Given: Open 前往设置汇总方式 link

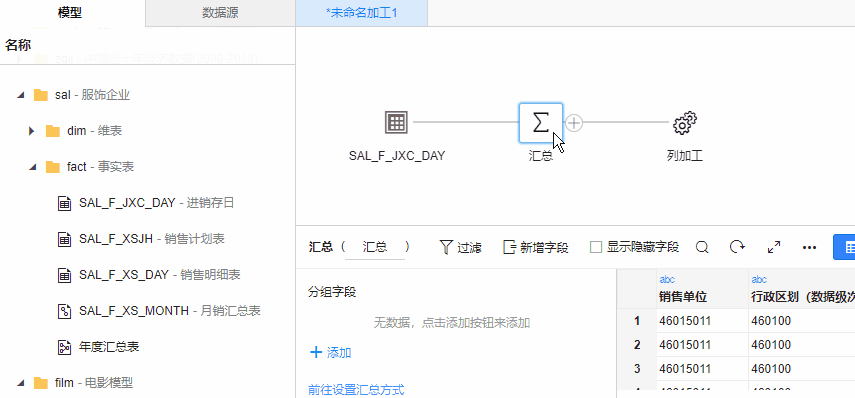Looking at the screenshot, I should [356, 390].
